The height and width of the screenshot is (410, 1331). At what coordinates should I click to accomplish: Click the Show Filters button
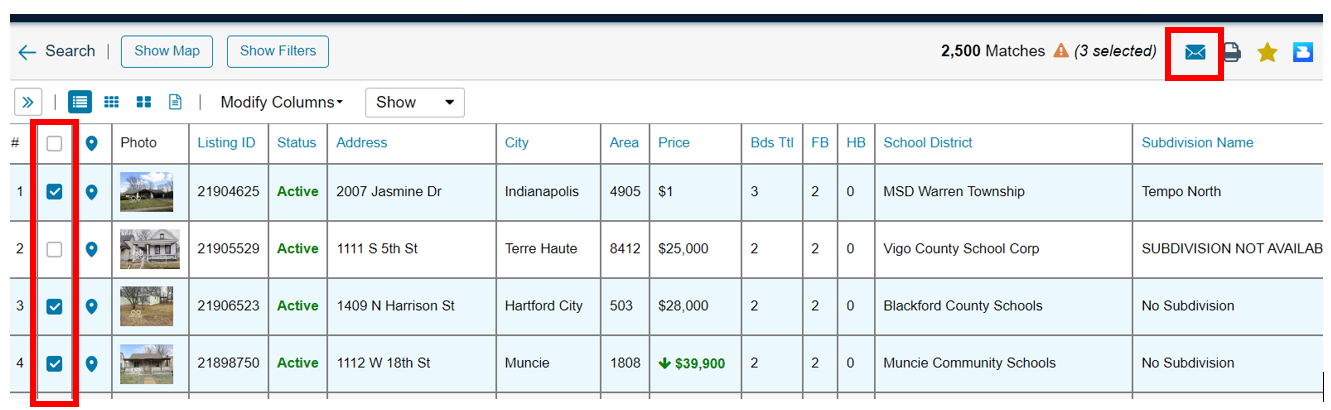tap(278, 51)
